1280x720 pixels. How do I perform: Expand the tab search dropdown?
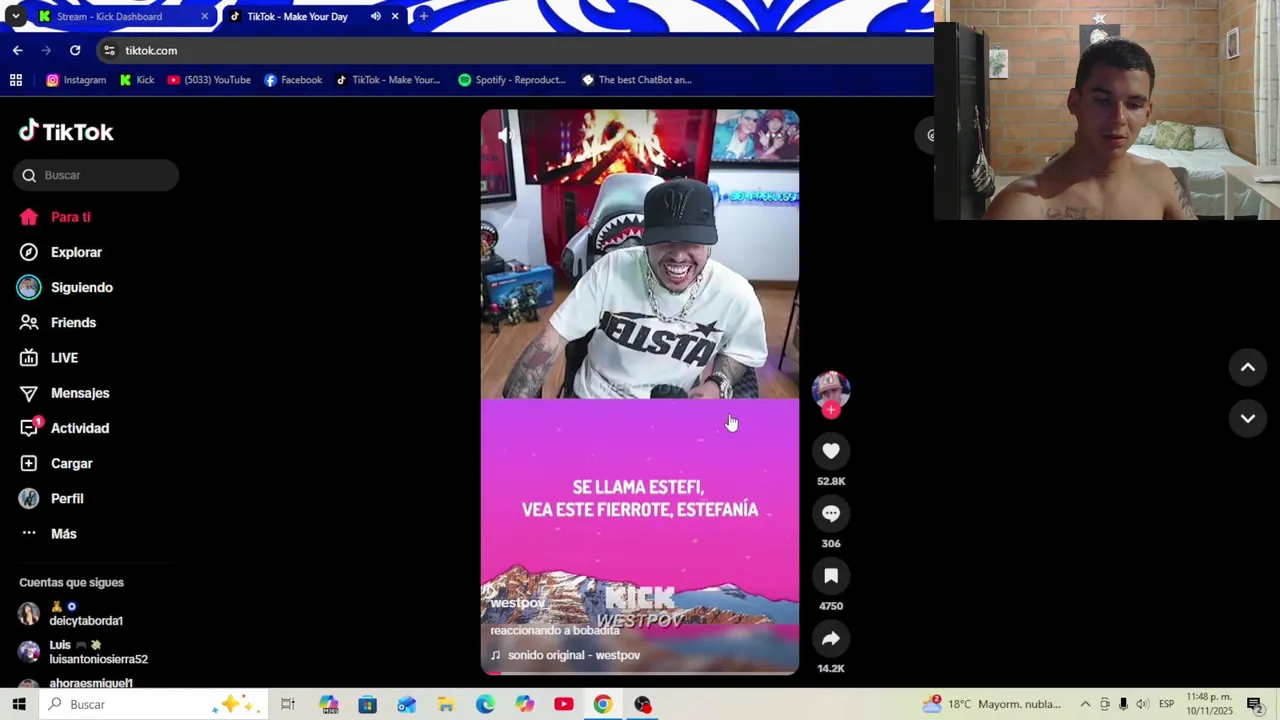point(15,16)
